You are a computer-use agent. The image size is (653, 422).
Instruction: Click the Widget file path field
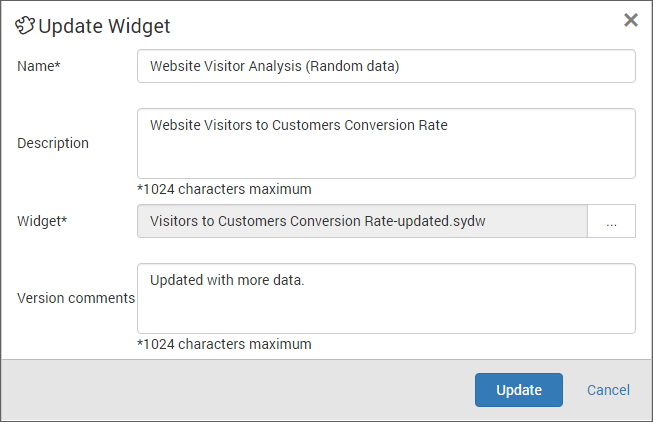coord(362,221)
